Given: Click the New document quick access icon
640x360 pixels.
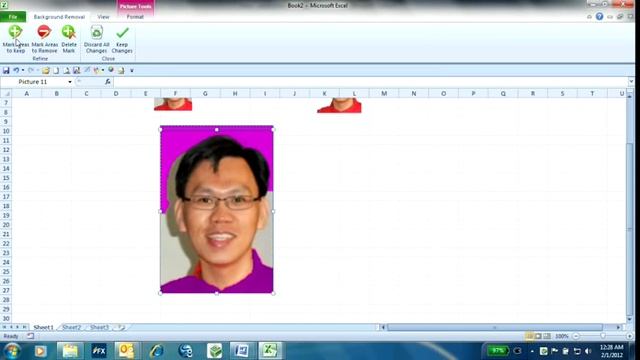Looking at the screenshot, I should [x=56, y=71].
